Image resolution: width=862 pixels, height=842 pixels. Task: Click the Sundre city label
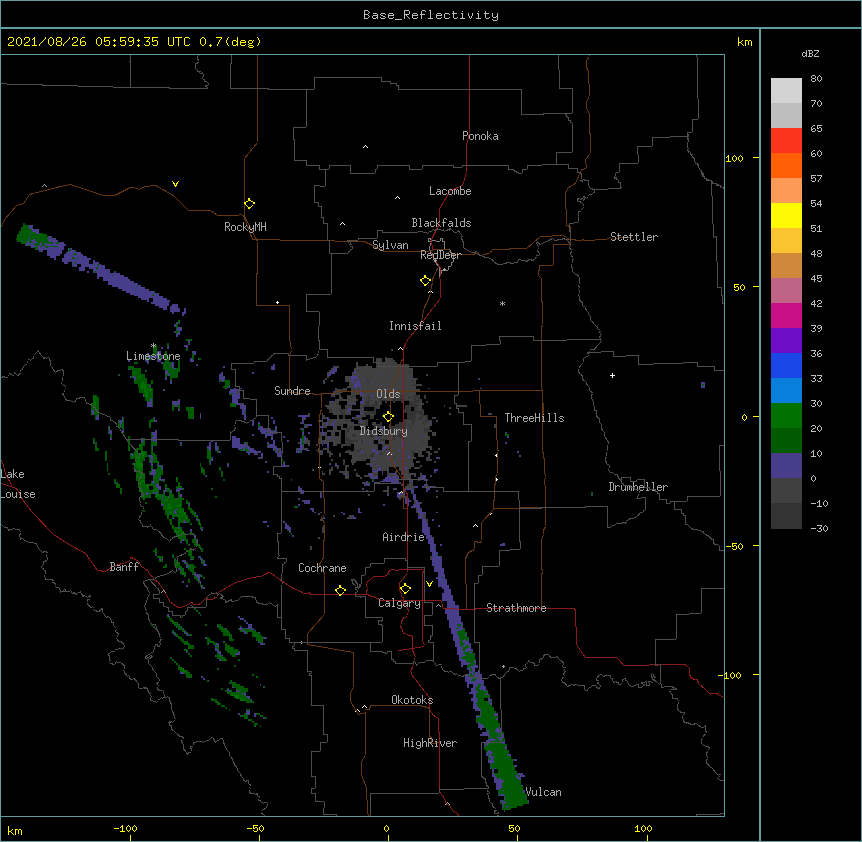click(292, 391)
